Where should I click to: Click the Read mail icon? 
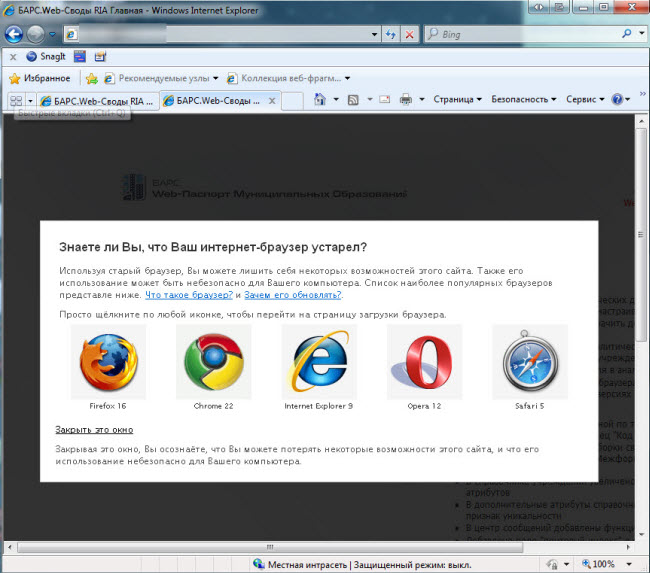point(385,100)
